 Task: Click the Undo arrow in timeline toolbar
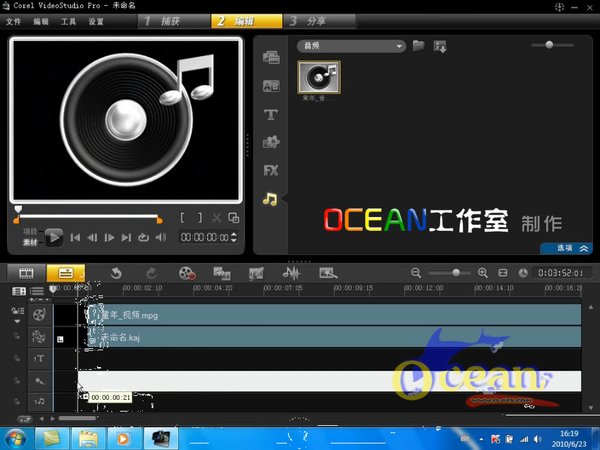116,272
